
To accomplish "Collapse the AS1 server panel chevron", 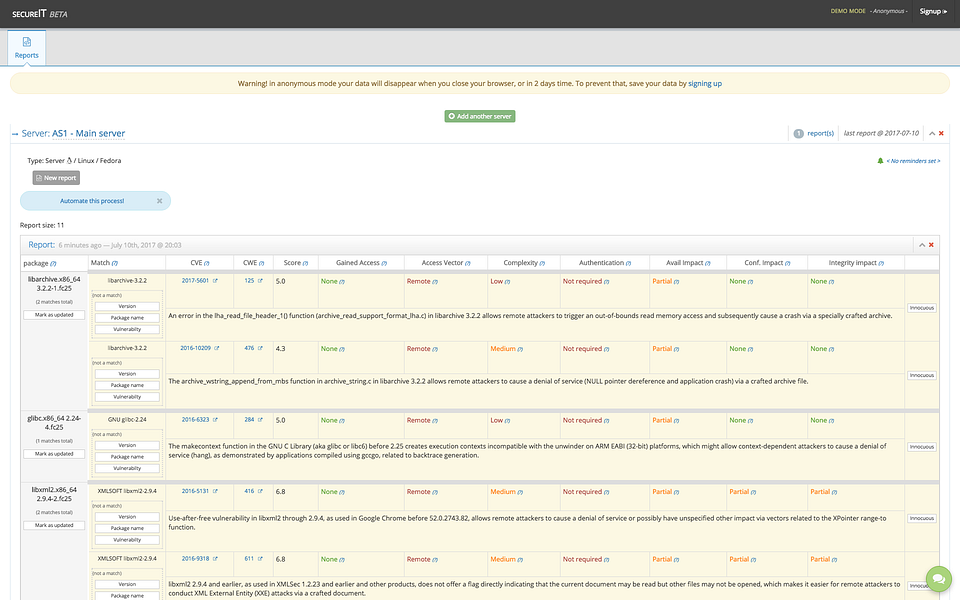I will click(x=932, y=133).
